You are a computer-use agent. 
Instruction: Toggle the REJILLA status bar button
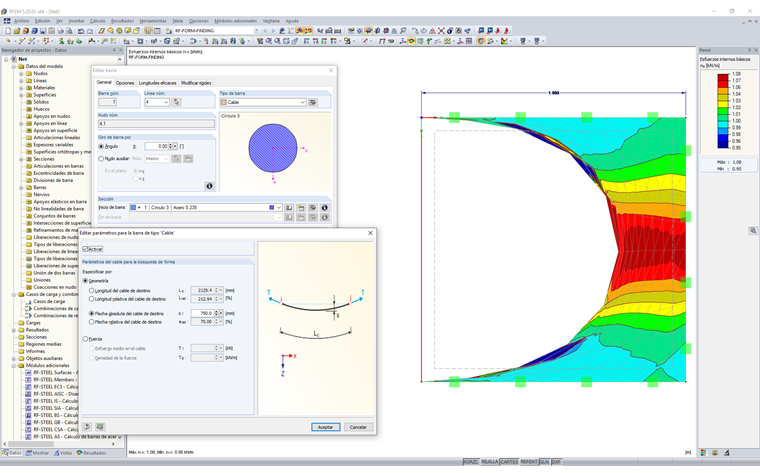(x=489, y=462)
